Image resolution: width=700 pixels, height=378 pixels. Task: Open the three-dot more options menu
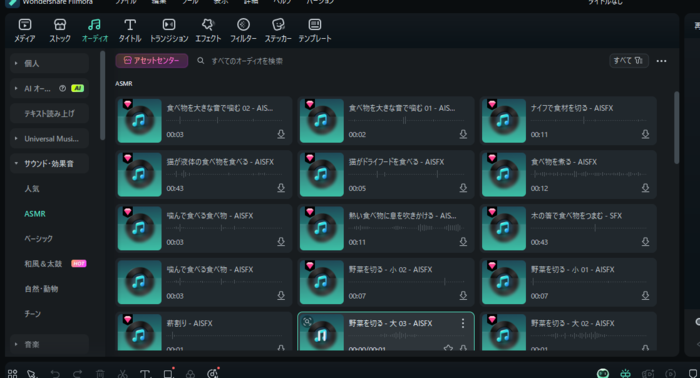coord(661,61)
